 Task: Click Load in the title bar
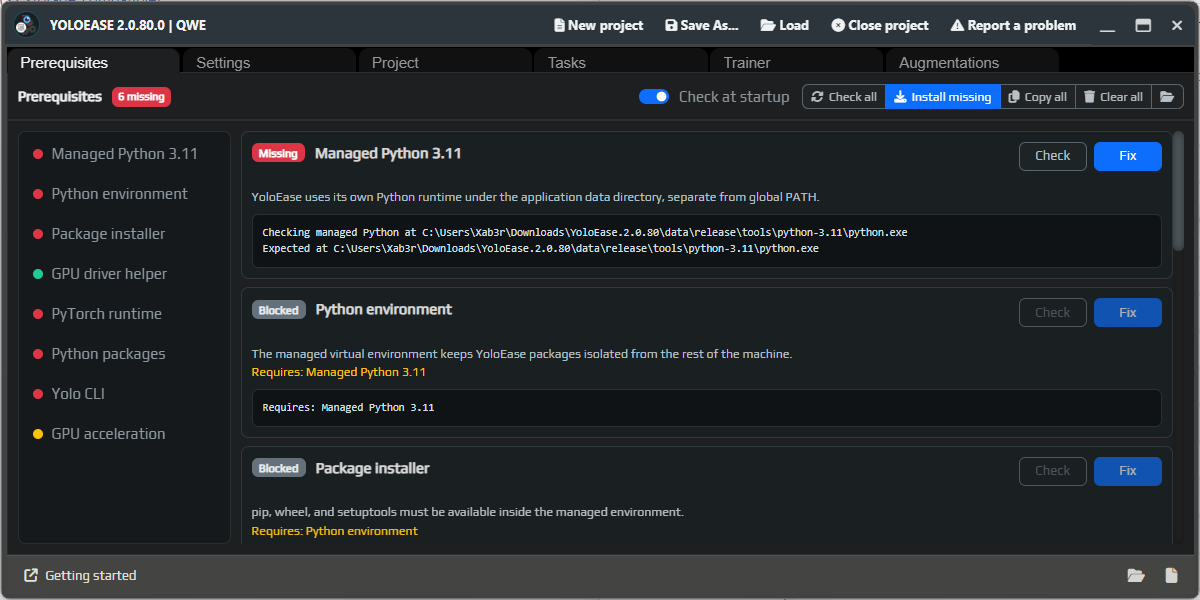(785, 25)
